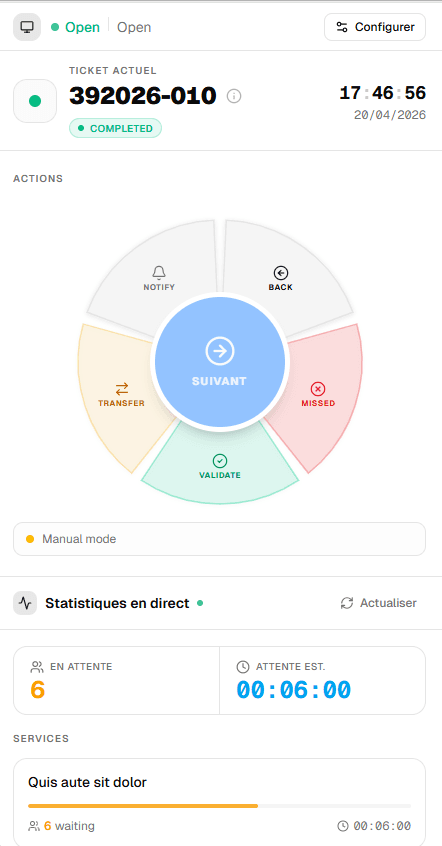Mark ticket as Missed

click(318, 395)
